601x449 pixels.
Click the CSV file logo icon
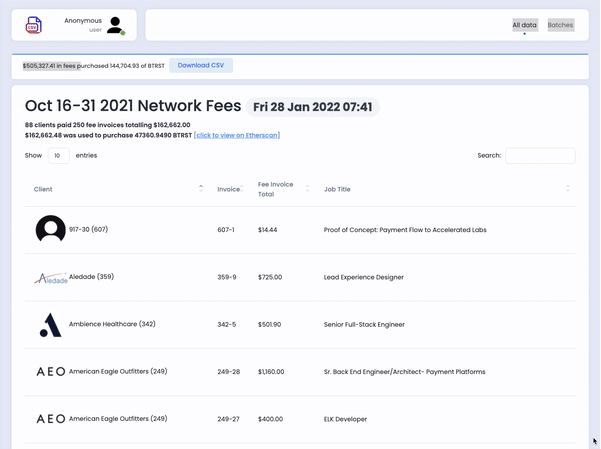coord(34,25)
